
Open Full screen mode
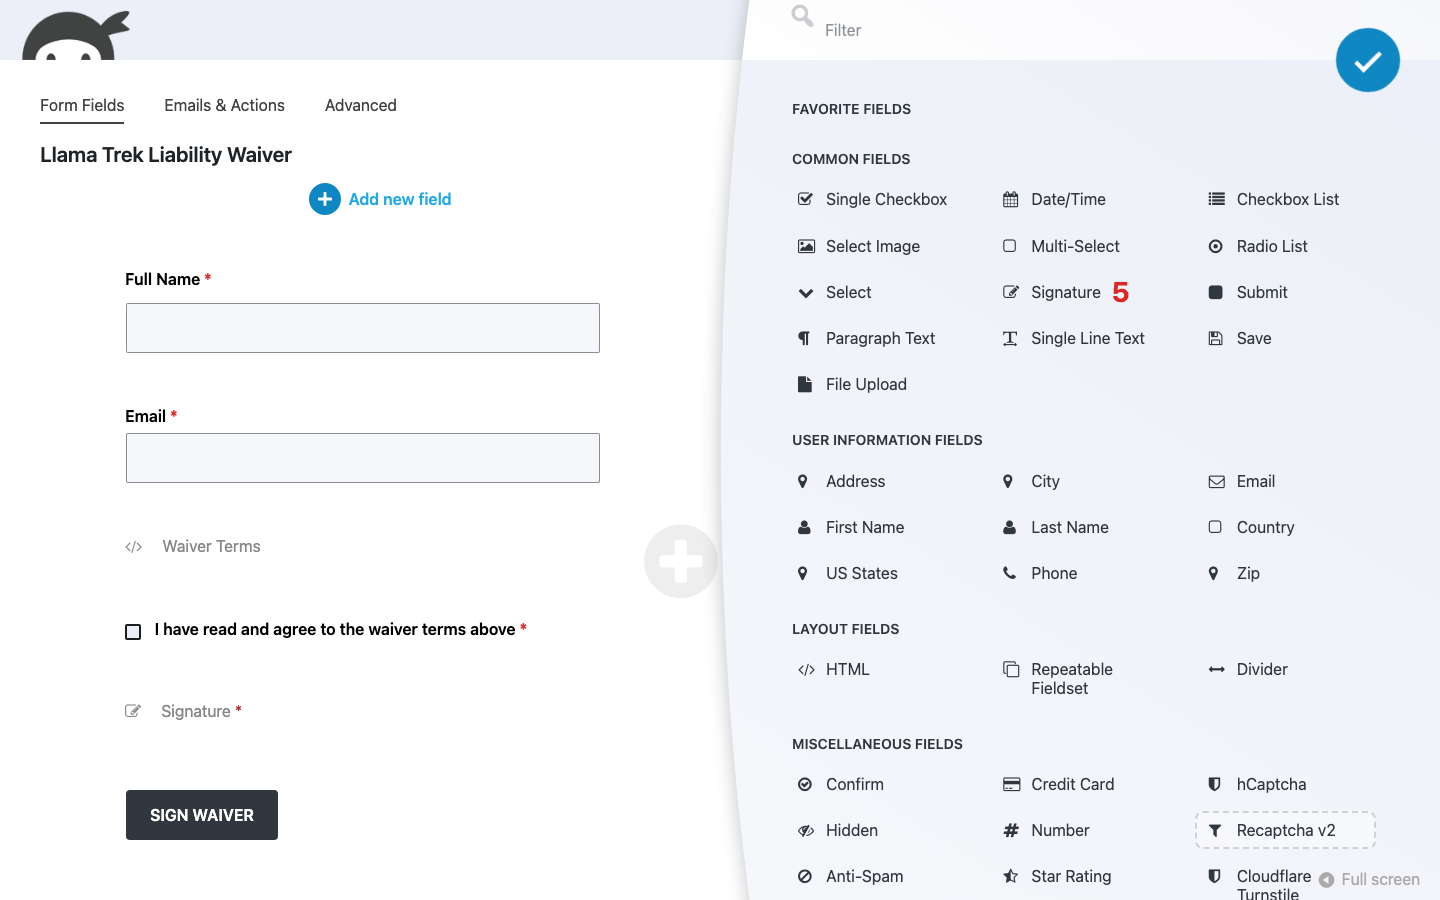click(1369, 879)
